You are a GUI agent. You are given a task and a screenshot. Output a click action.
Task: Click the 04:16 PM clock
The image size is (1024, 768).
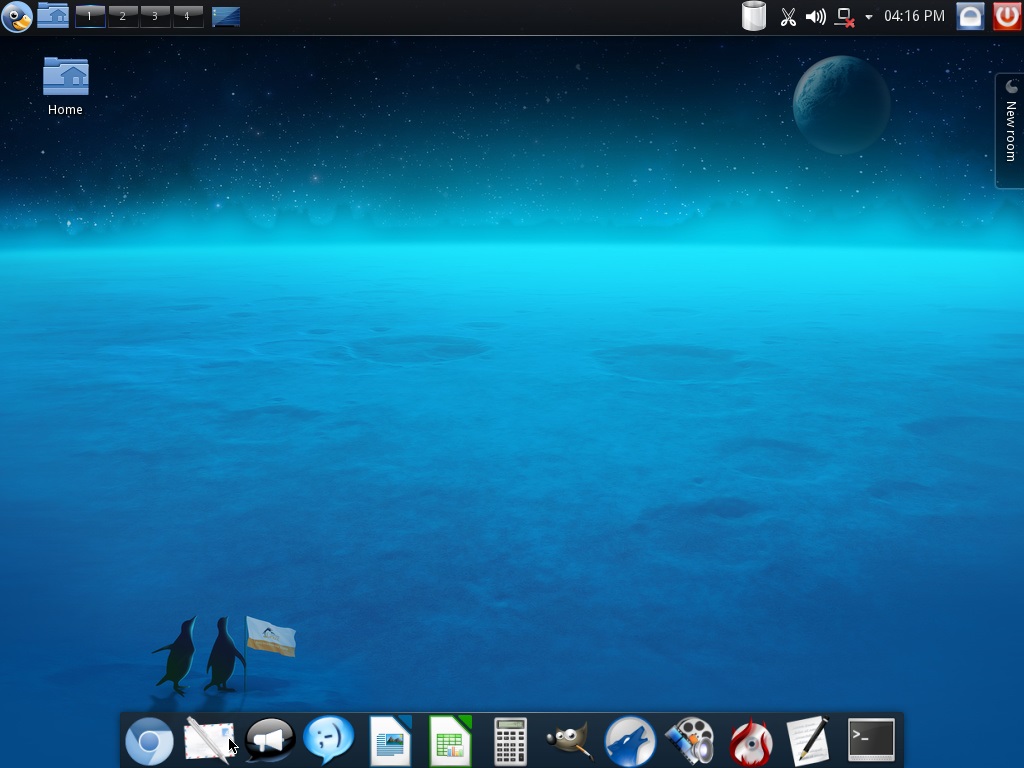point(914,16)
